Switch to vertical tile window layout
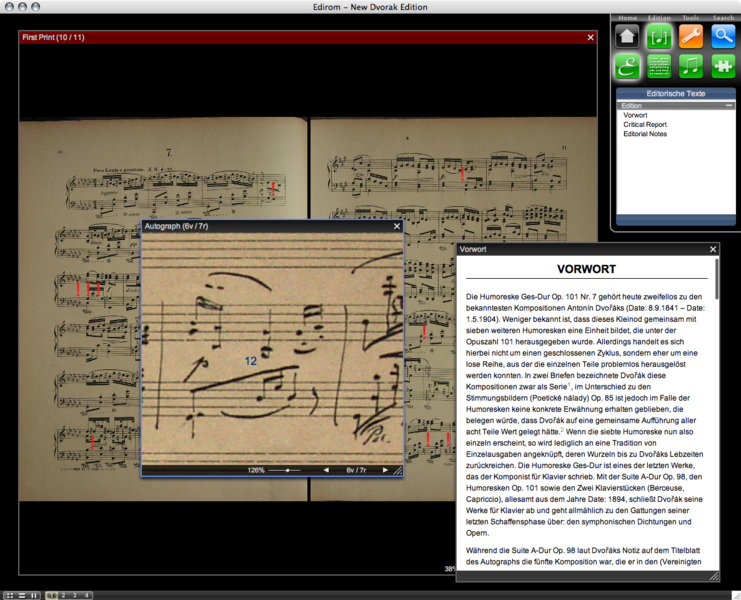 coord(34,595)
